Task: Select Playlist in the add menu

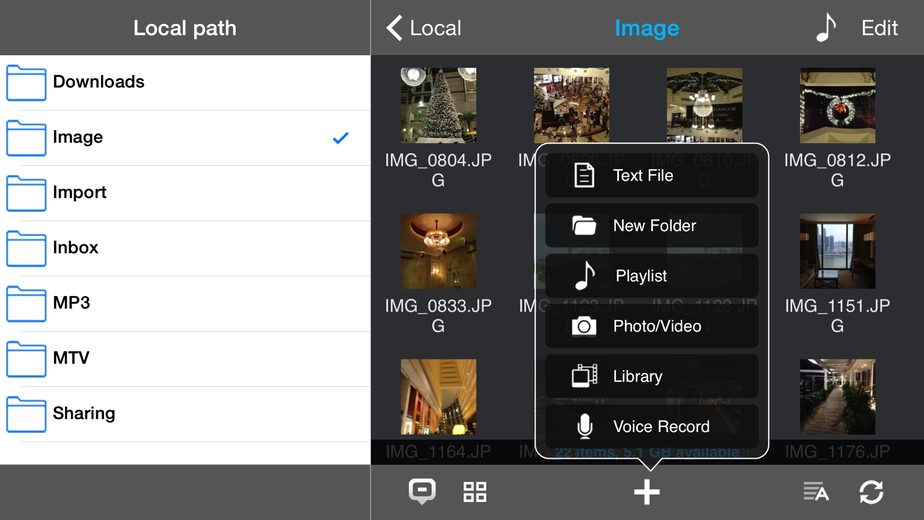Action: point(652,275)
